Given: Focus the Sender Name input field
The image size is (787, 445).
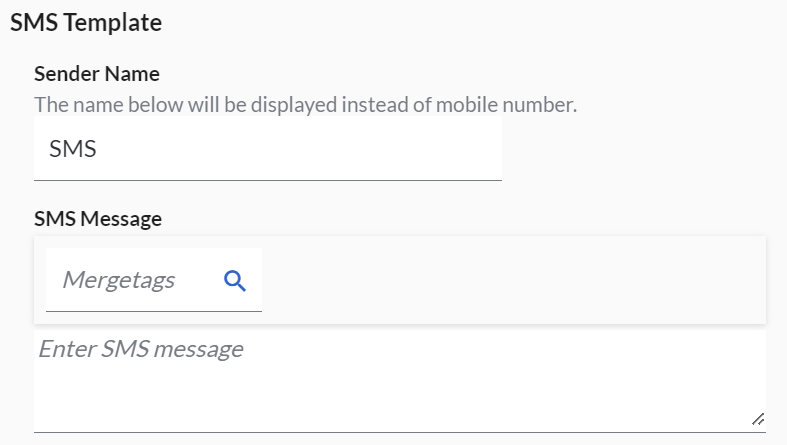Looking at the screenshot, I should 267,149.
